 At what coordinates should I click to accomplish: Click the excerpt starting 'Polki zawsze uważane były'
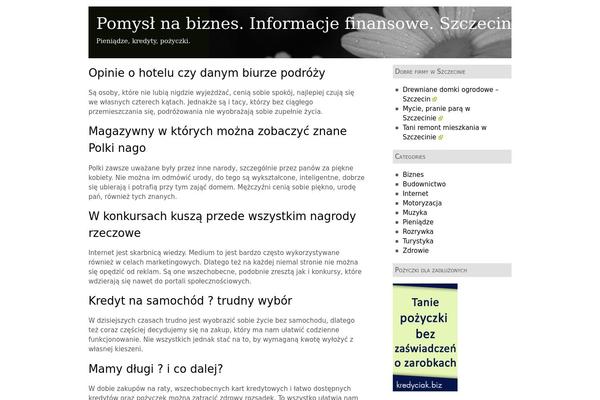click(226, 182)
